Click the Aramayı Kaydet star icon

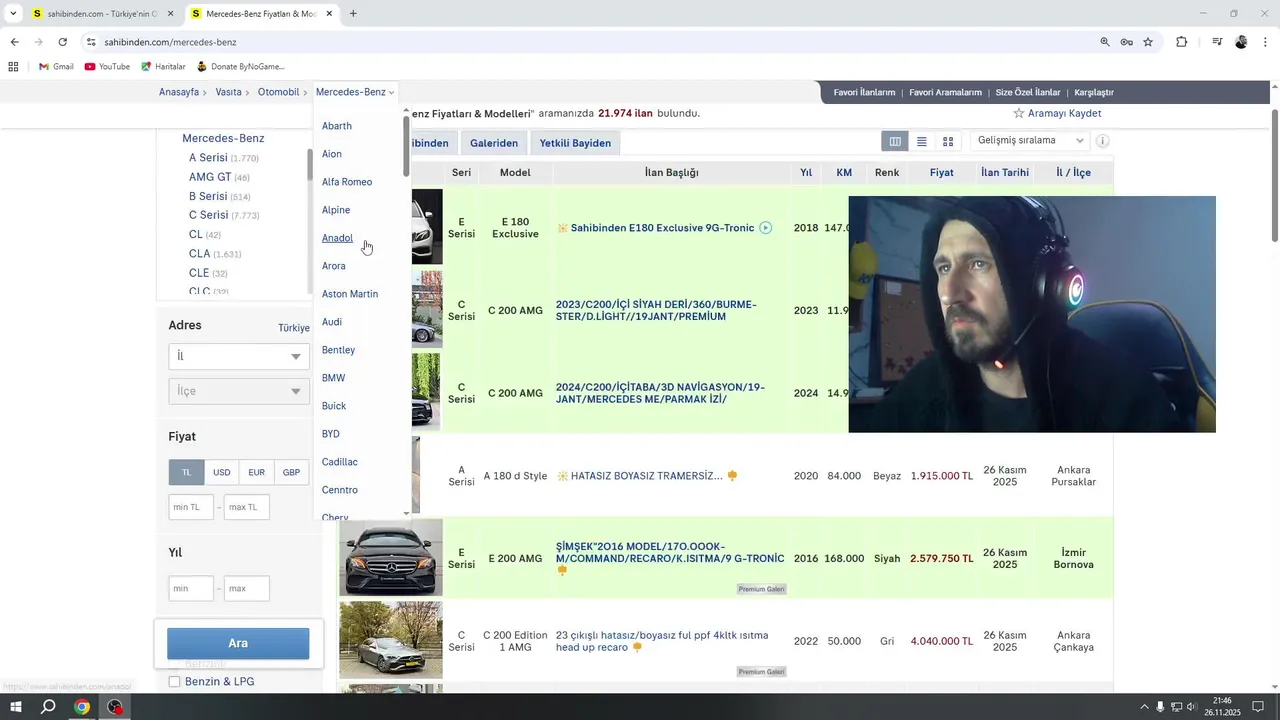pyautogui.click(x=1019, y=113)
